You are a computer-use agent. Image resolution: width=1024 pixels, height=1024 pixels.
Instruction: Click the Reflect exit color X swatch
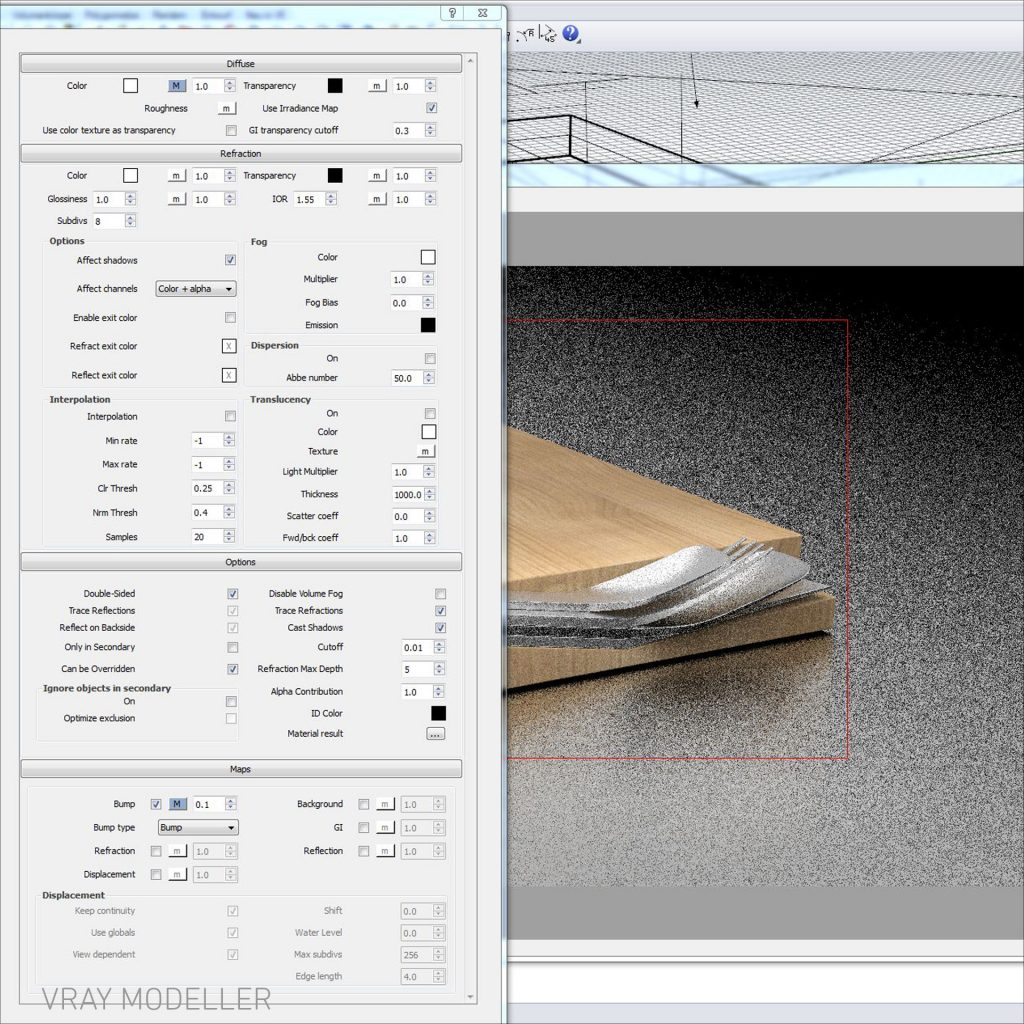[229, 375]
